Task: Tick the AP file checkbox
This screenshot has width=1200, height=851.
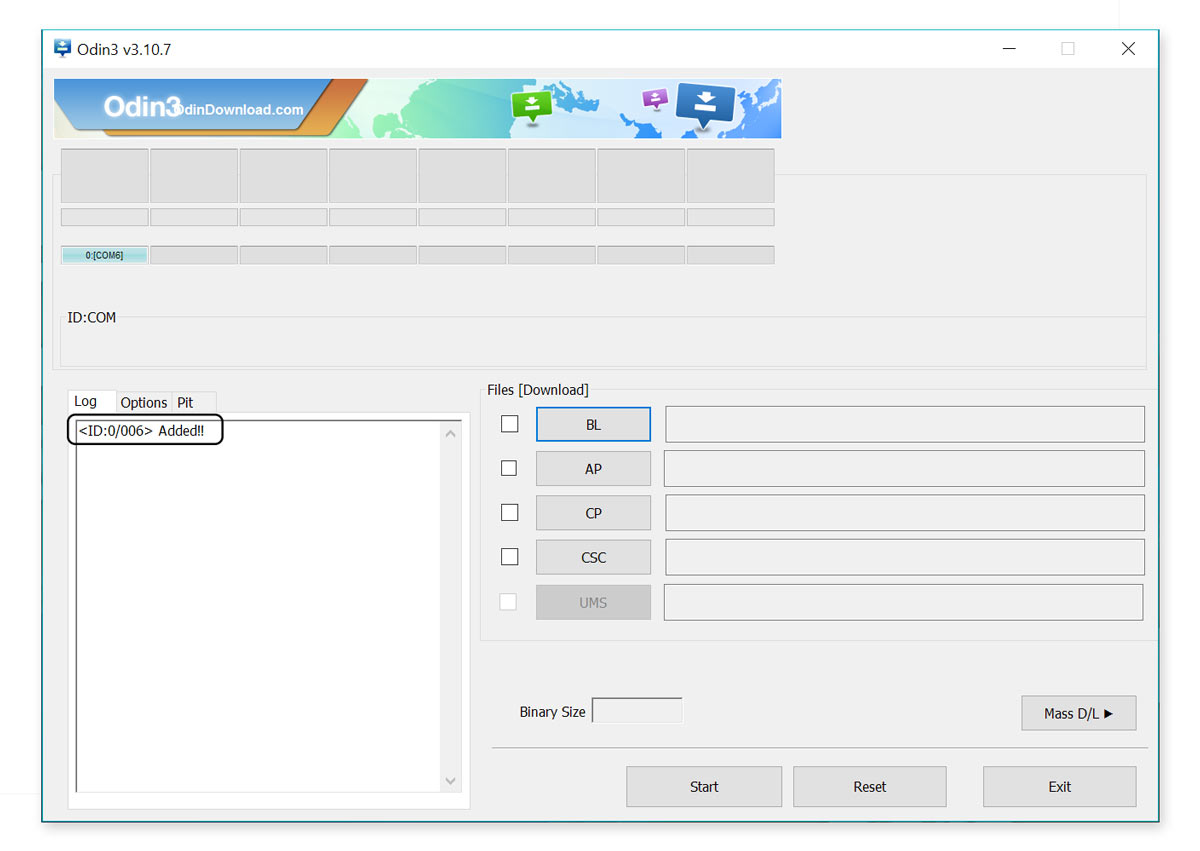Action: 509,468
